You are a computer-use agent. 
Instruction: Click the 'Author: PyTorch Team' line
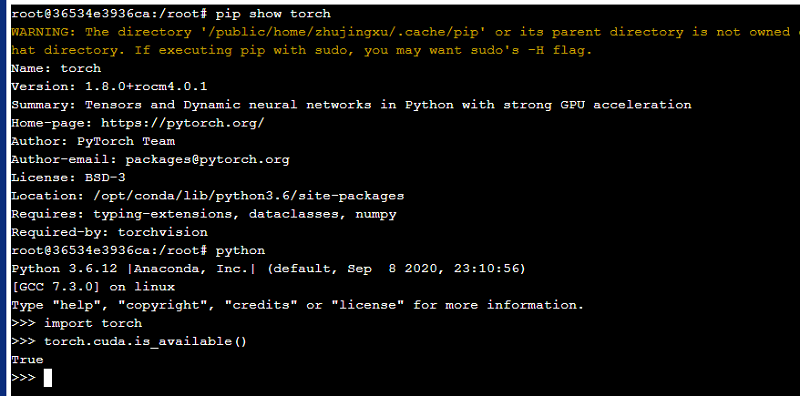pyautogui.click(x=93, y=141)
